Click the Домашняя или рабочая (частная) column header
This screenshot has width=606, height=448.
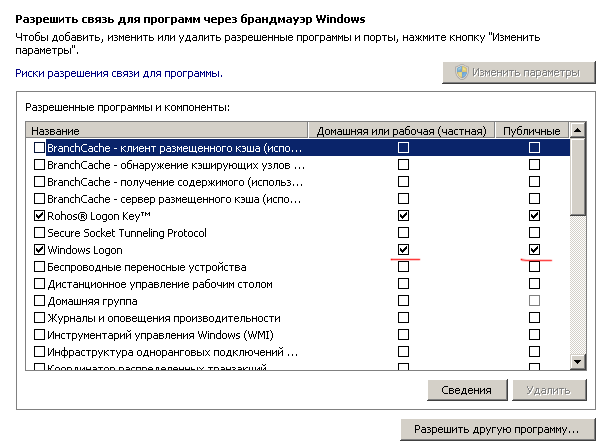(x=402, y=131)
